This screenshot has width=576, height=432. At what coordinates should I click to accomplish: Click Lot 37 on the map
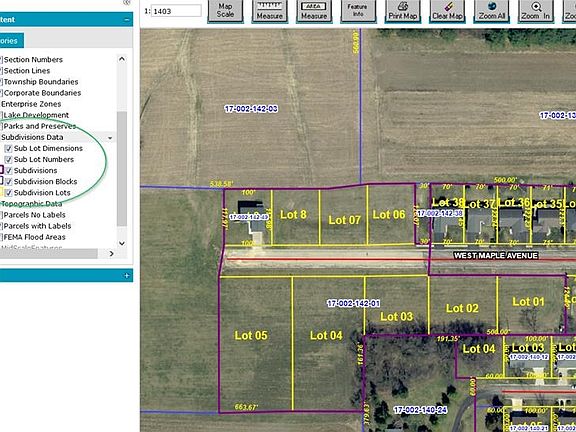click(x=480, y=204)
